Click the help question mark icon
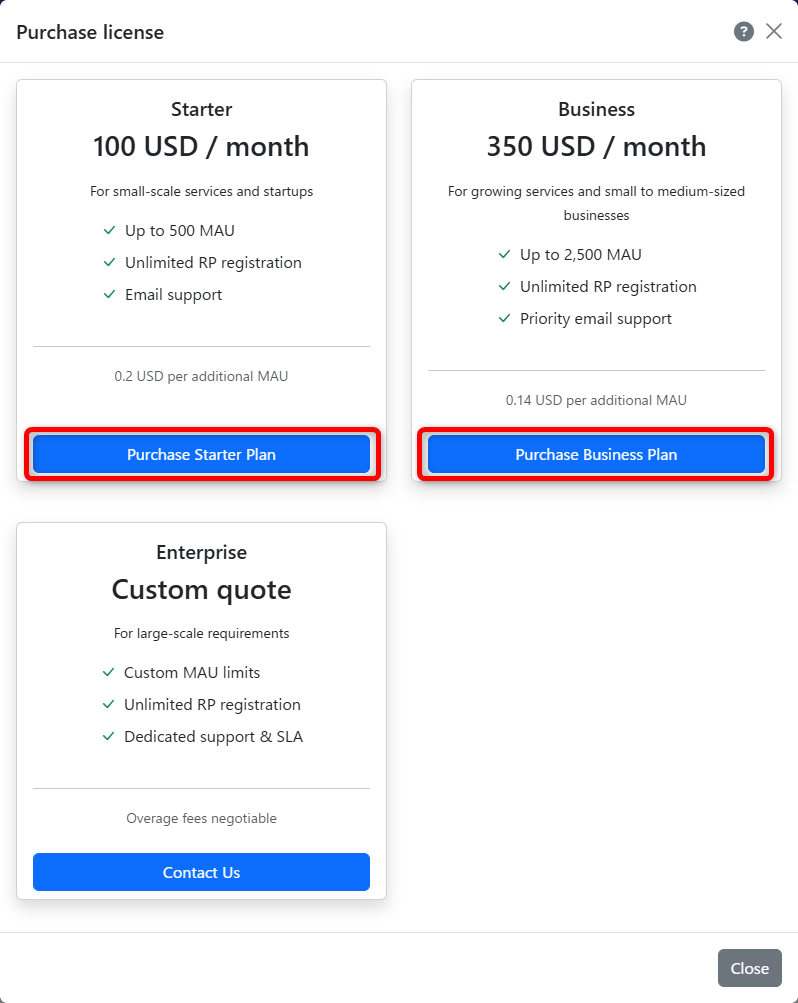The height and width of the screenshot is (1003, 798). [x=743, y=32]
